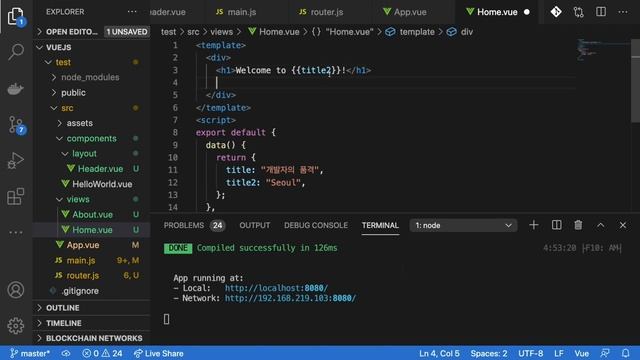Open the Run and Debug view
Screen dimensions: 640x360
16,160
